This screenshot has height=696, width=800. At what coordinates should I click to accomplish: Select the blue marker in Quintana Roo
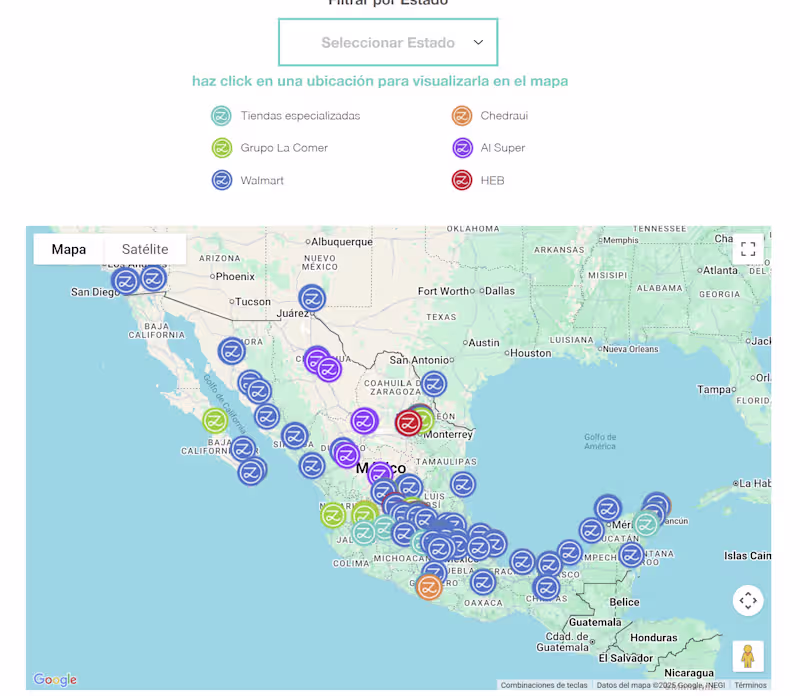[x=631, y=555]
